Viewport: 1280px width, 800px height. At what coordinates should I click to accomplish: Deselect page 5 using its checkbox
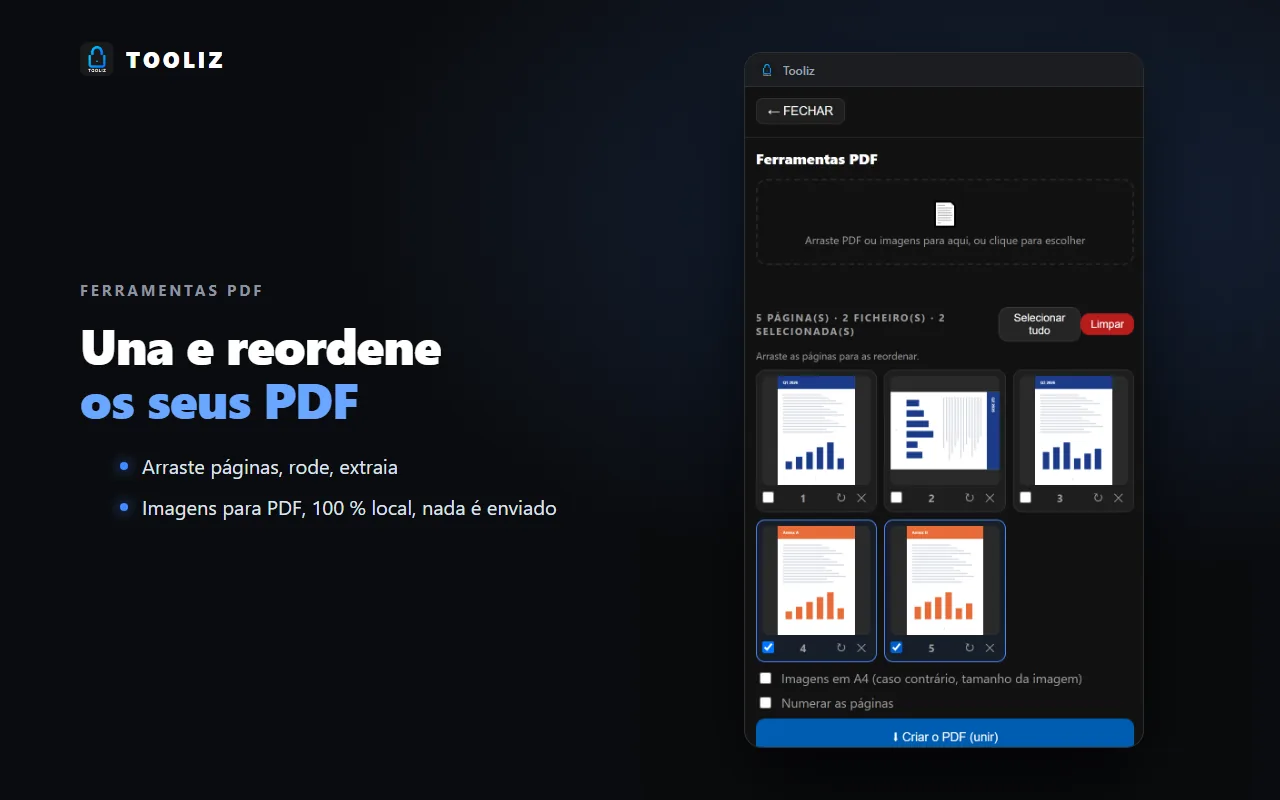pyautogui.click(x=896, y=647)
